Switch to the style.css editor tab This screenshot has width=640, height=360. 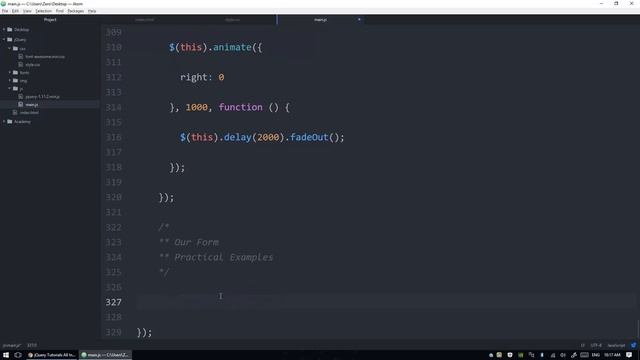pyautogui.click(x=233, y=20)
